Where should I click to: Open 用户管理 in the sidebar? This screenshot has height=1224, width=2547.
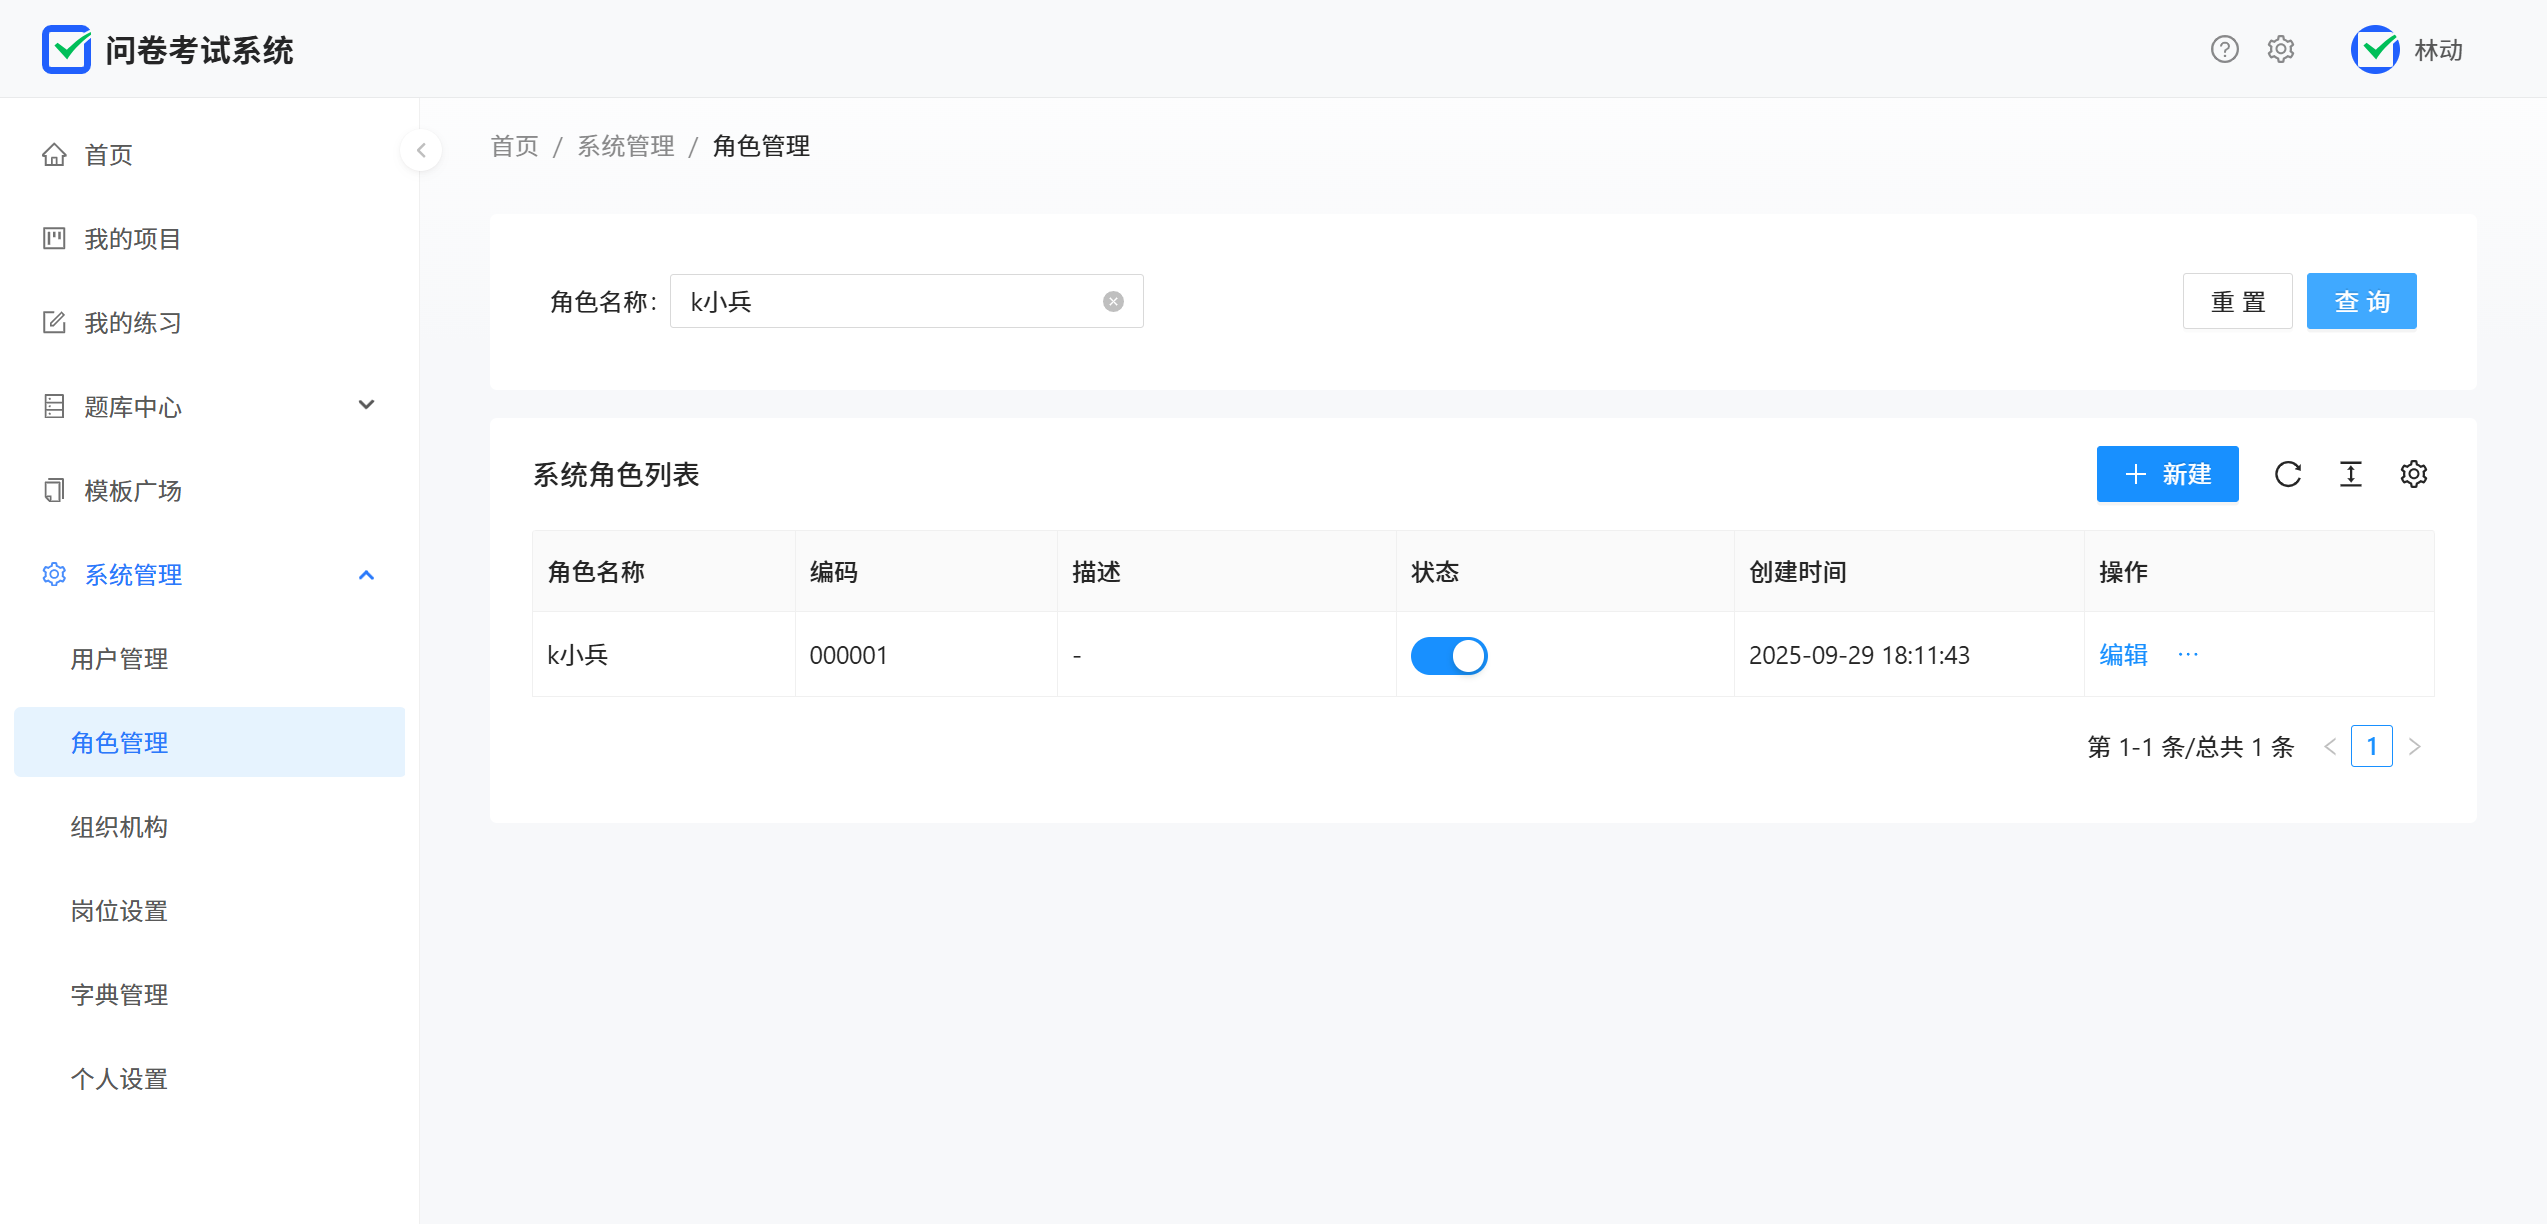click(x=119, y=659)
